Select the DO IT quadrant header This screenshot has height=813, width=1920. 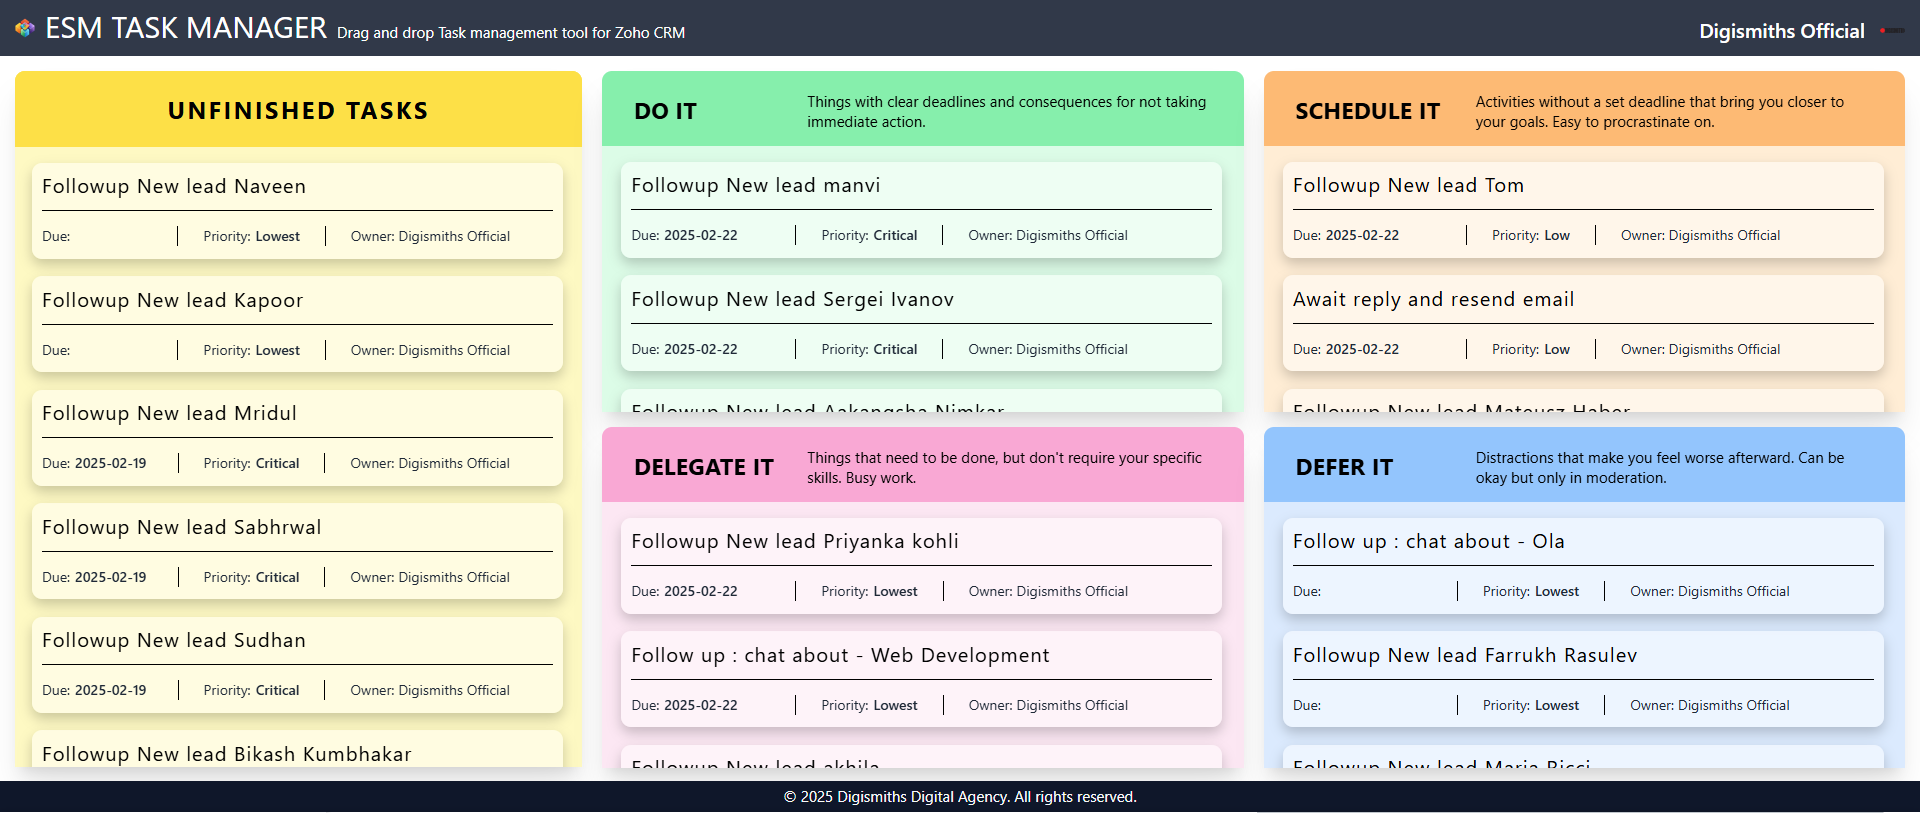665,111
